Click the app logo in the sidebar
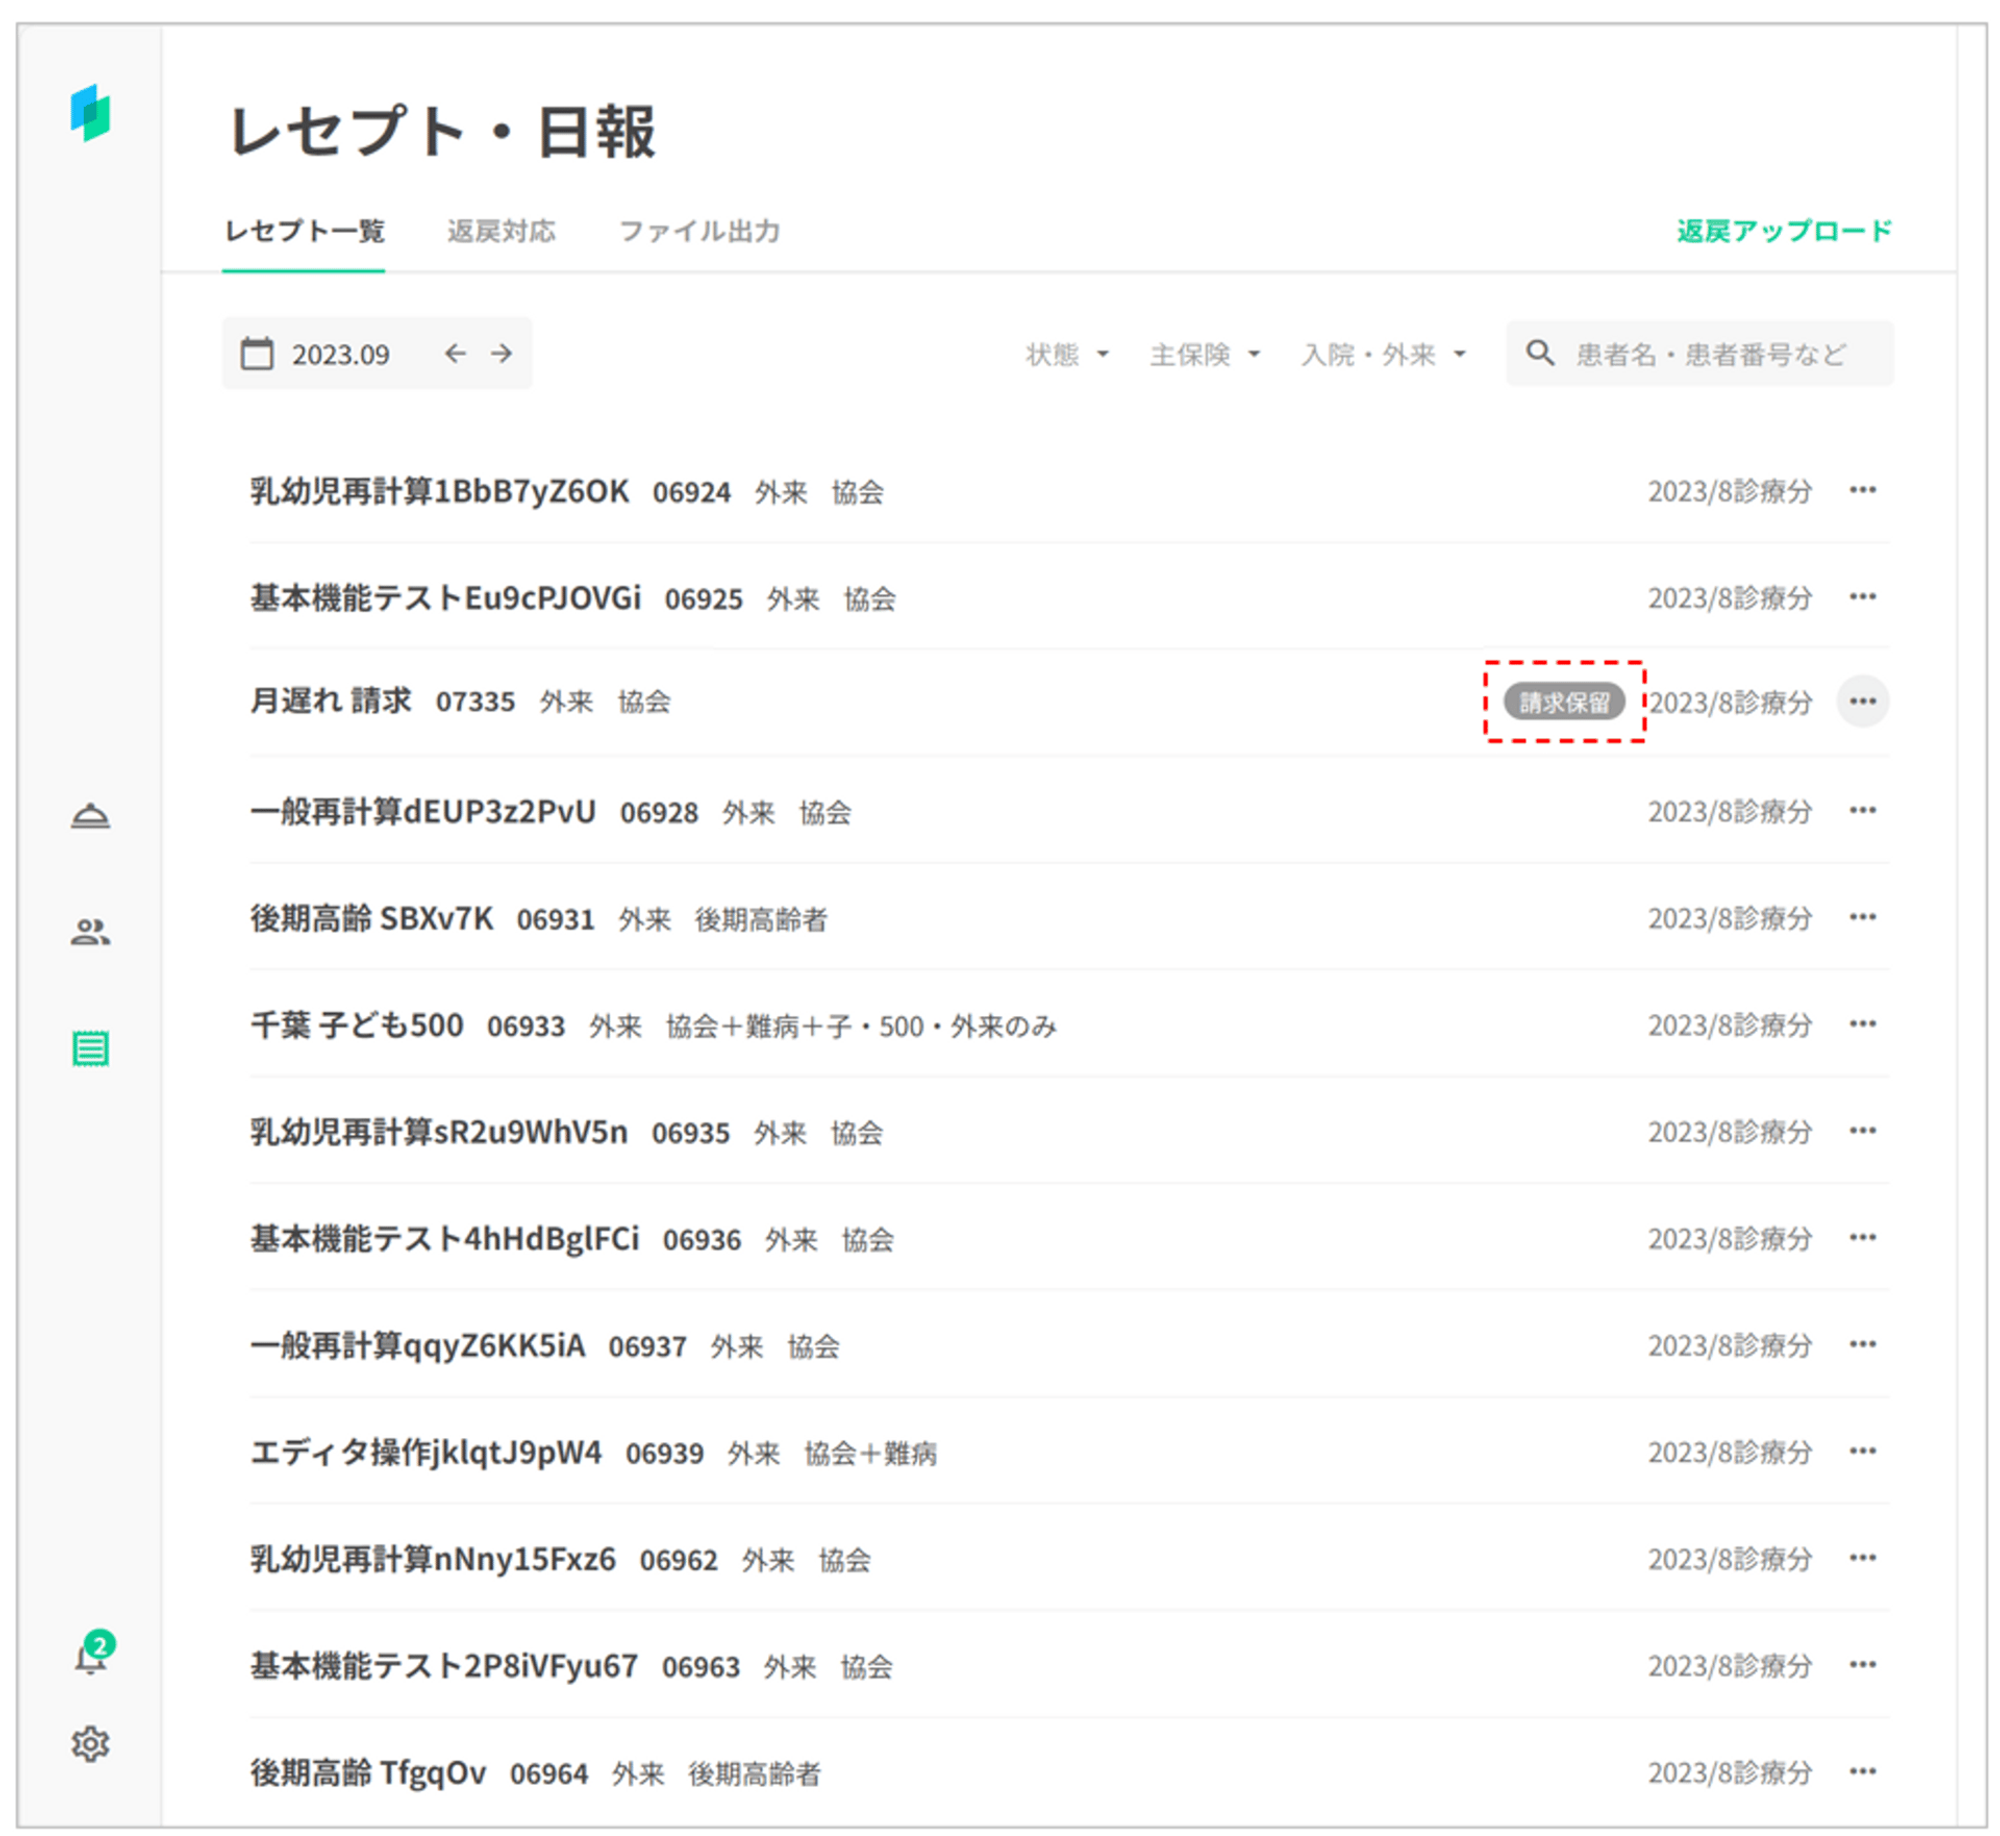 coord(90,113)
